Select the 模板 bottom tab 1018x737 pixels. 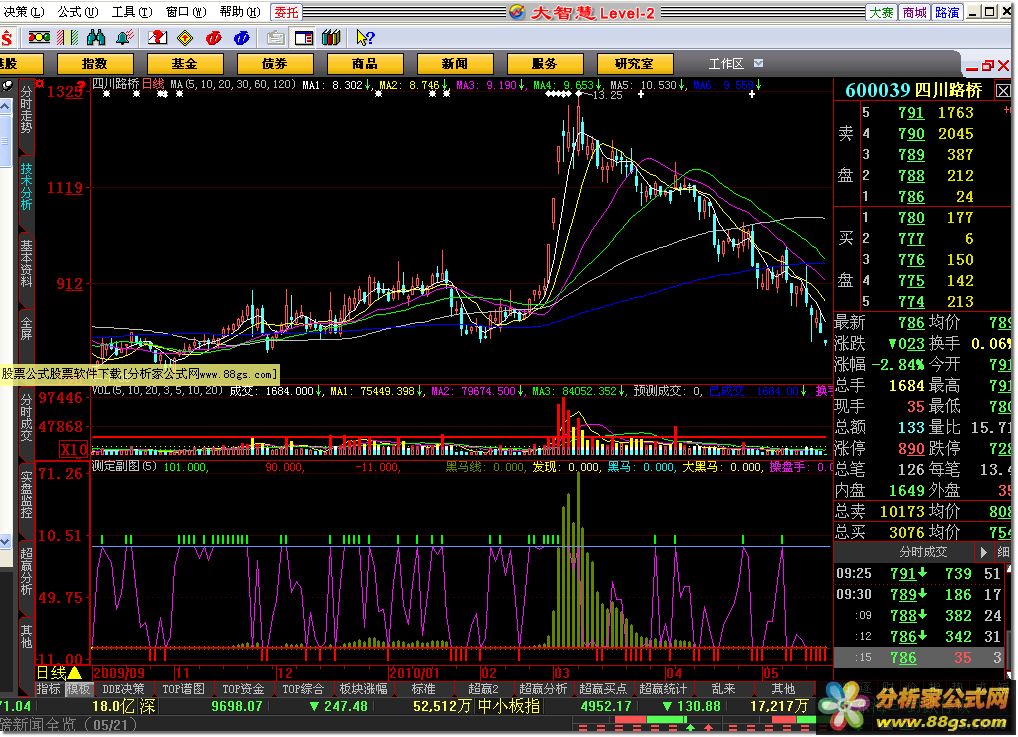tap(79, 689)
